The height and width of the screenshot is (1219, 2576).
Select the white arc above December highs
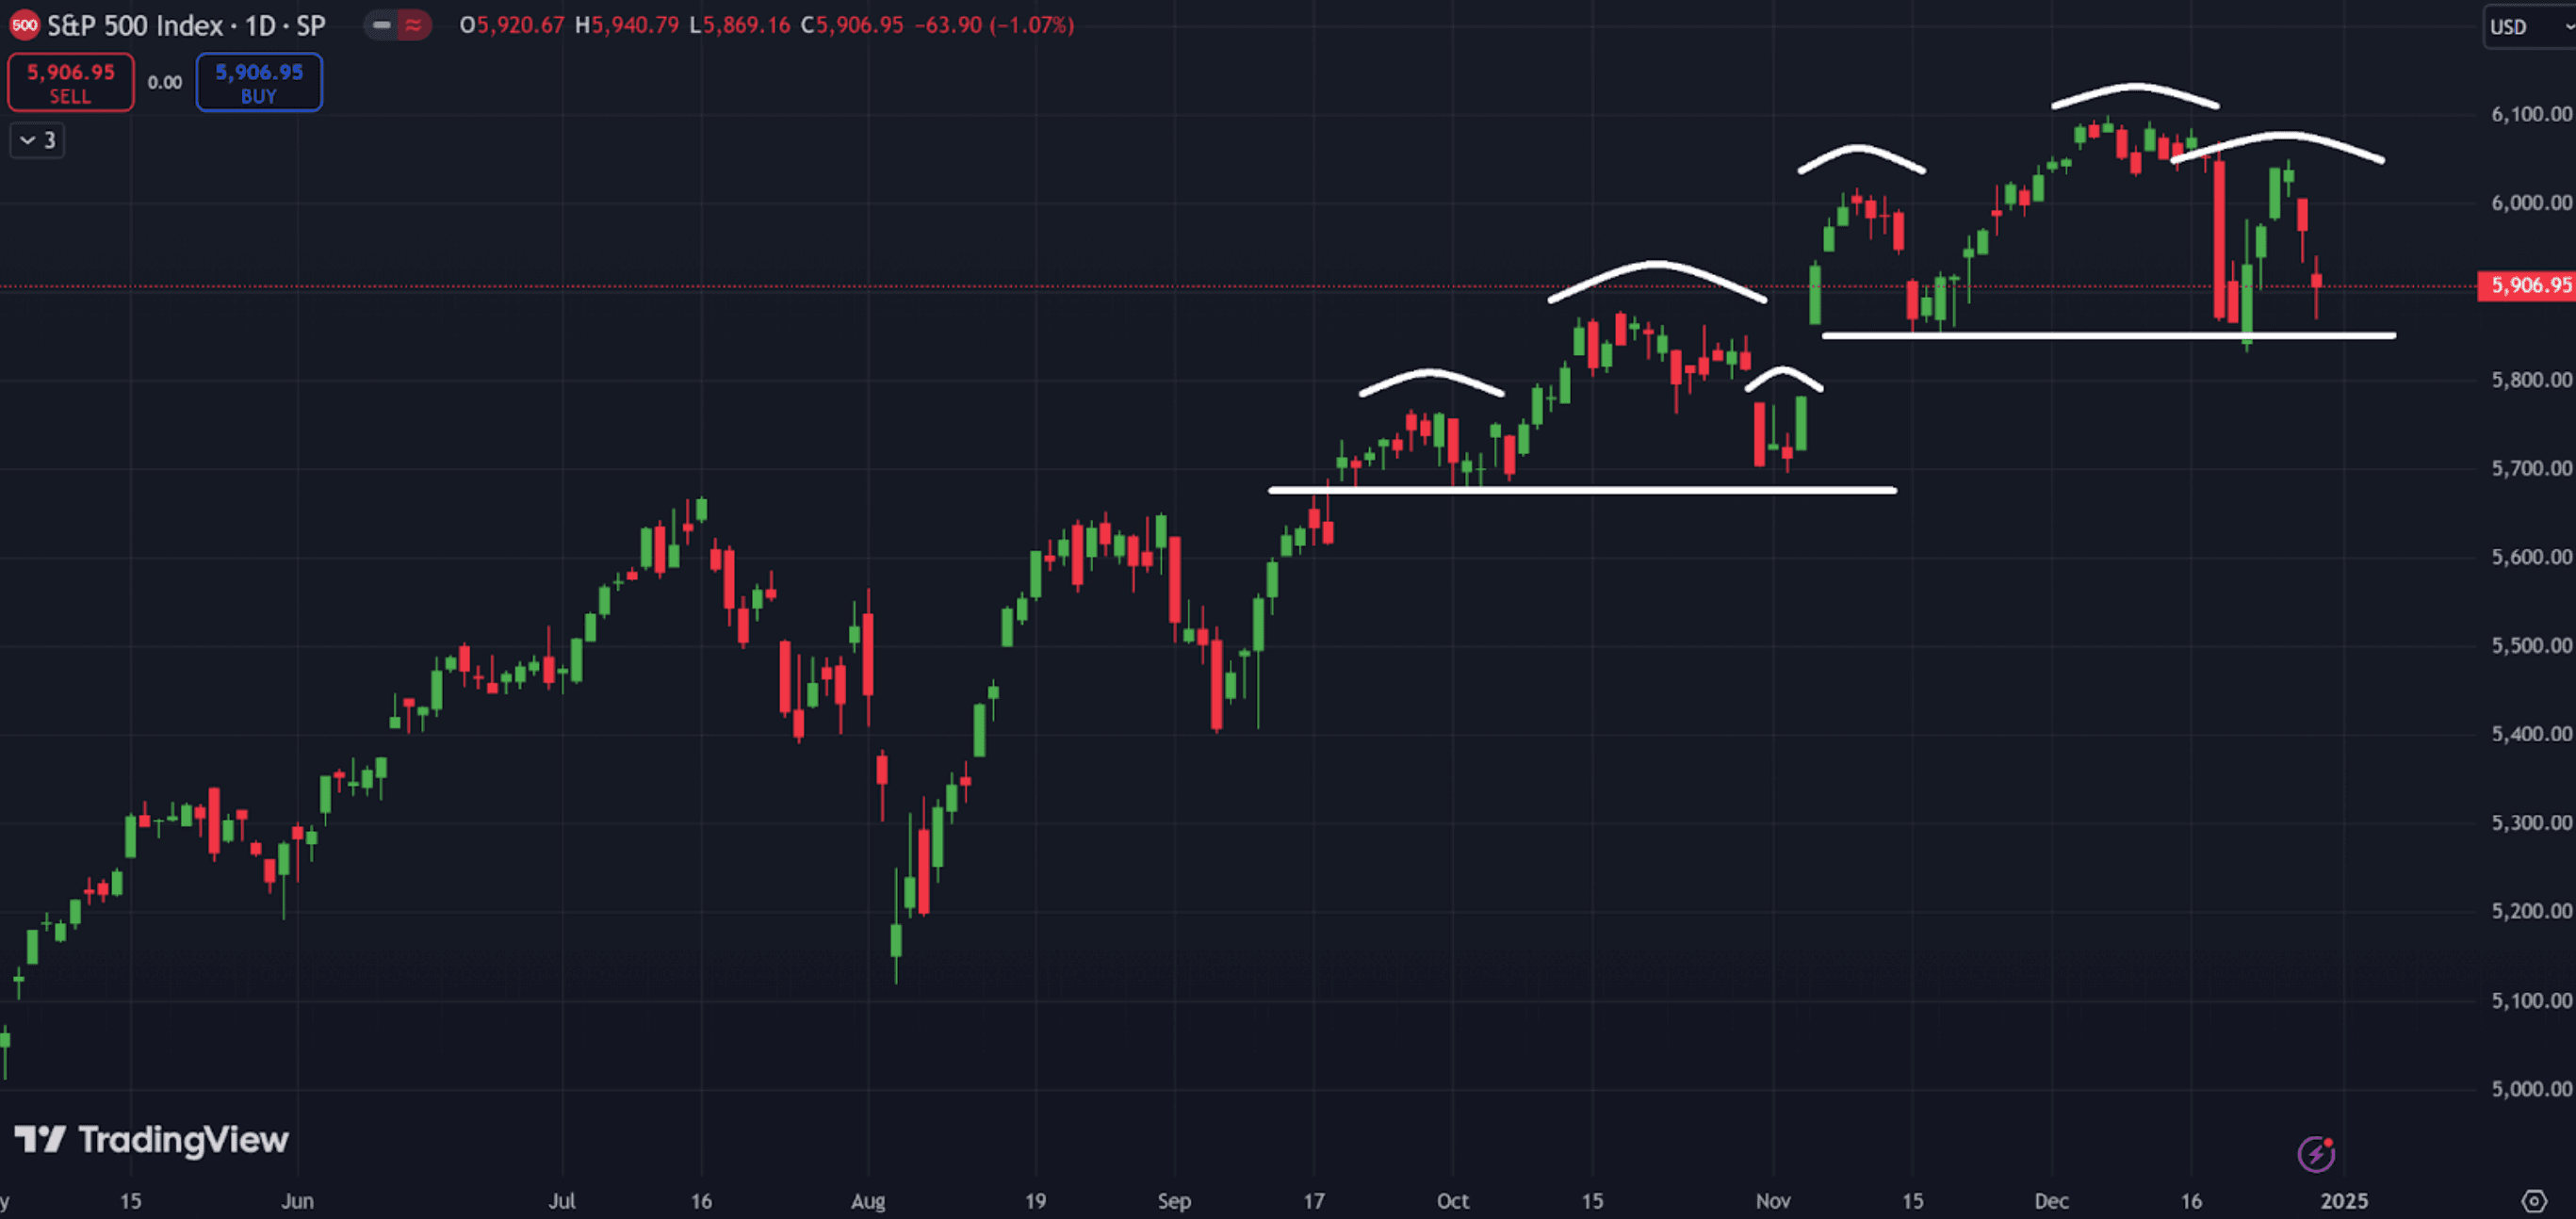tap(2135, 89)
